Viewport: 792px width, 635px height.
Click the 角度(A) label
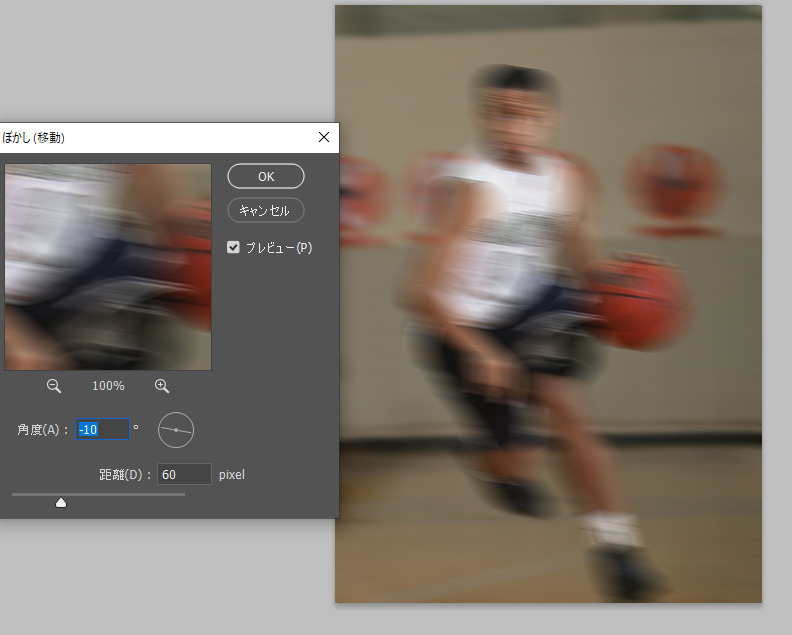[43, 429]
